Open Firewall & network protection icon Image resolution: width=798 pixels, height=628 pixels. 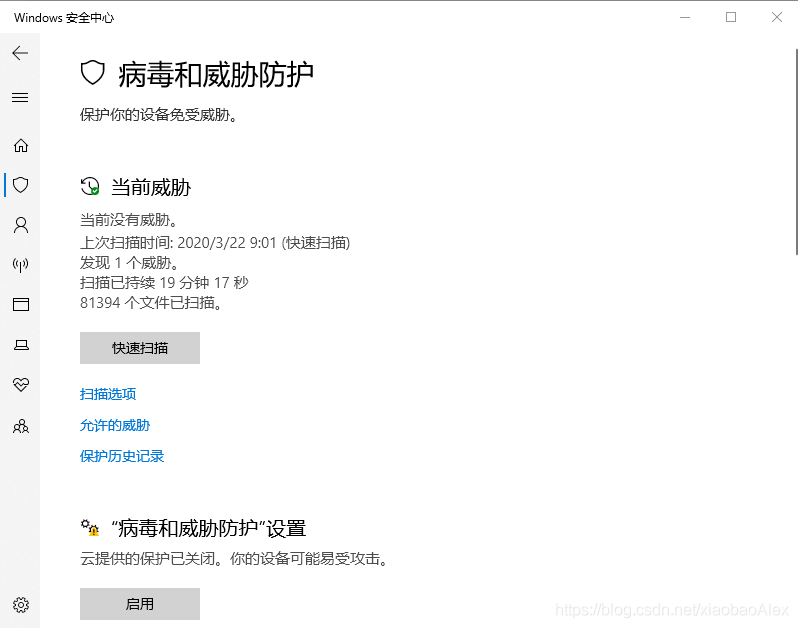tap(21, 265)
